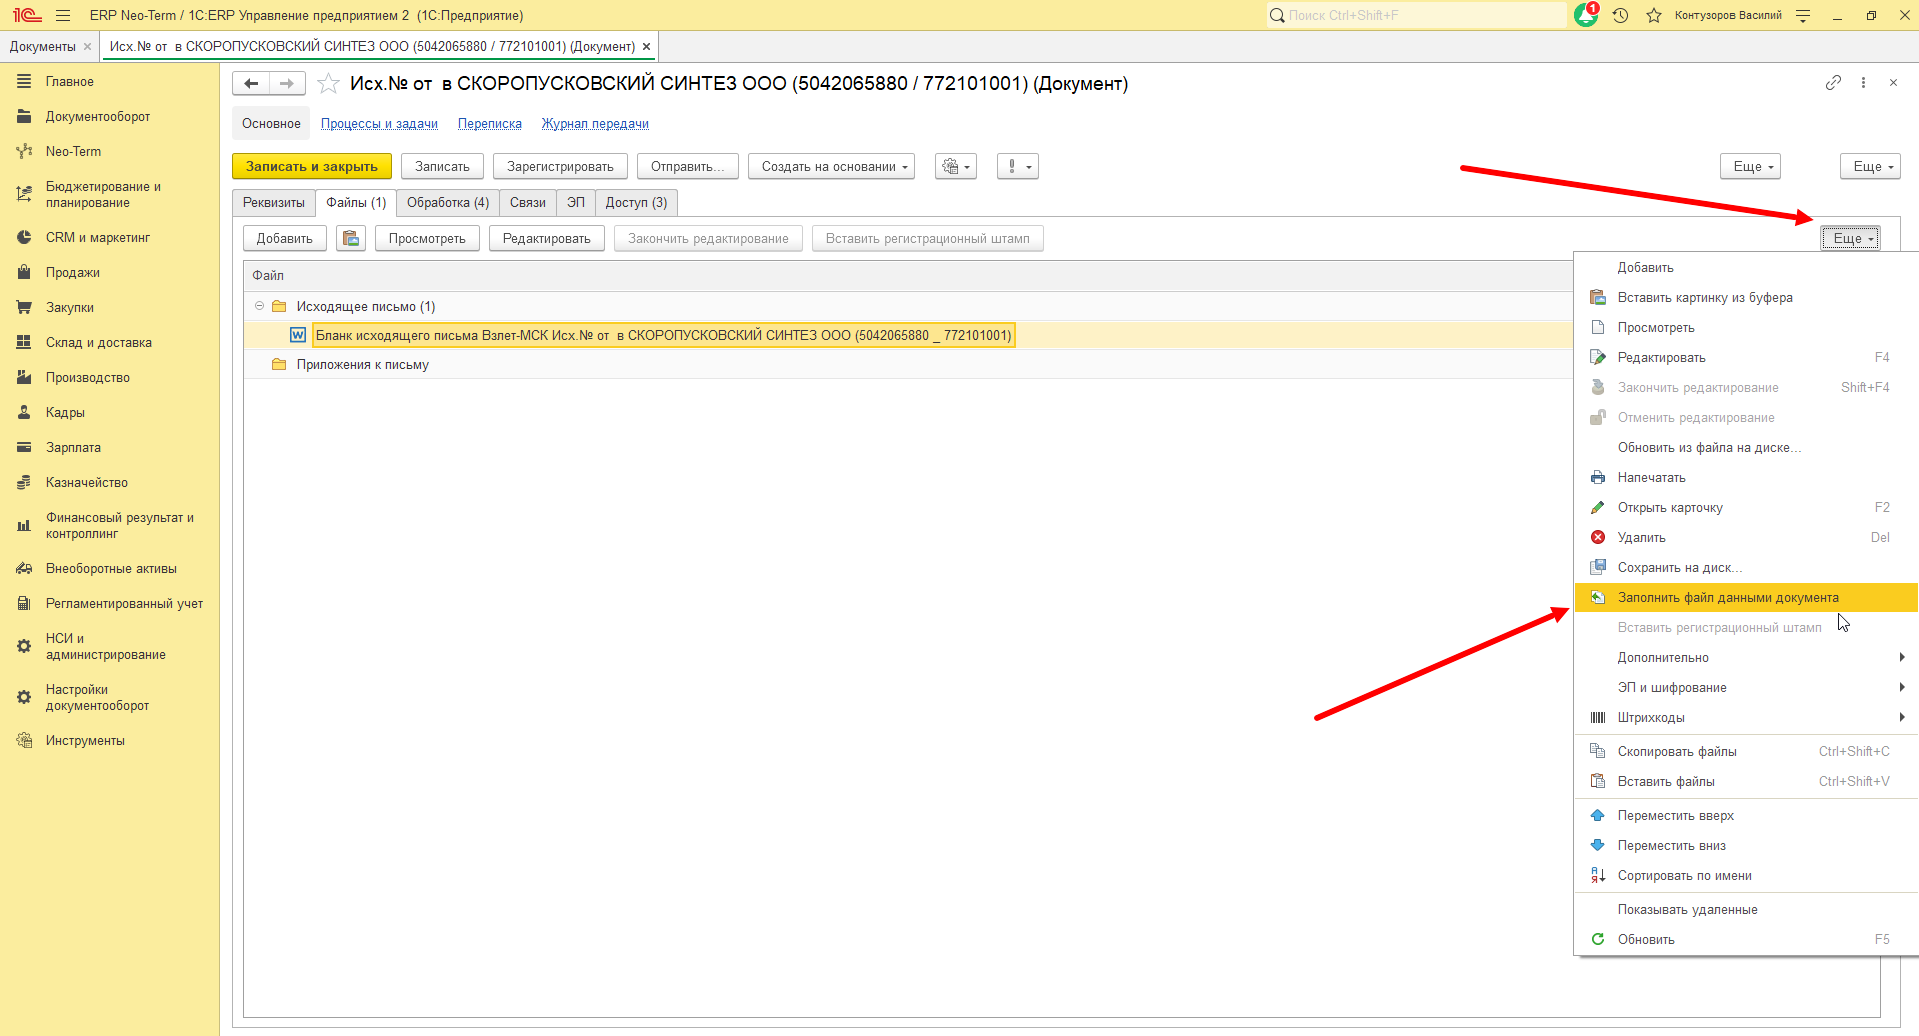Switch to Доступ (3) tab
Image resolution: width=1919 pixels, height=1036 pixels.
tap(636, 202)
